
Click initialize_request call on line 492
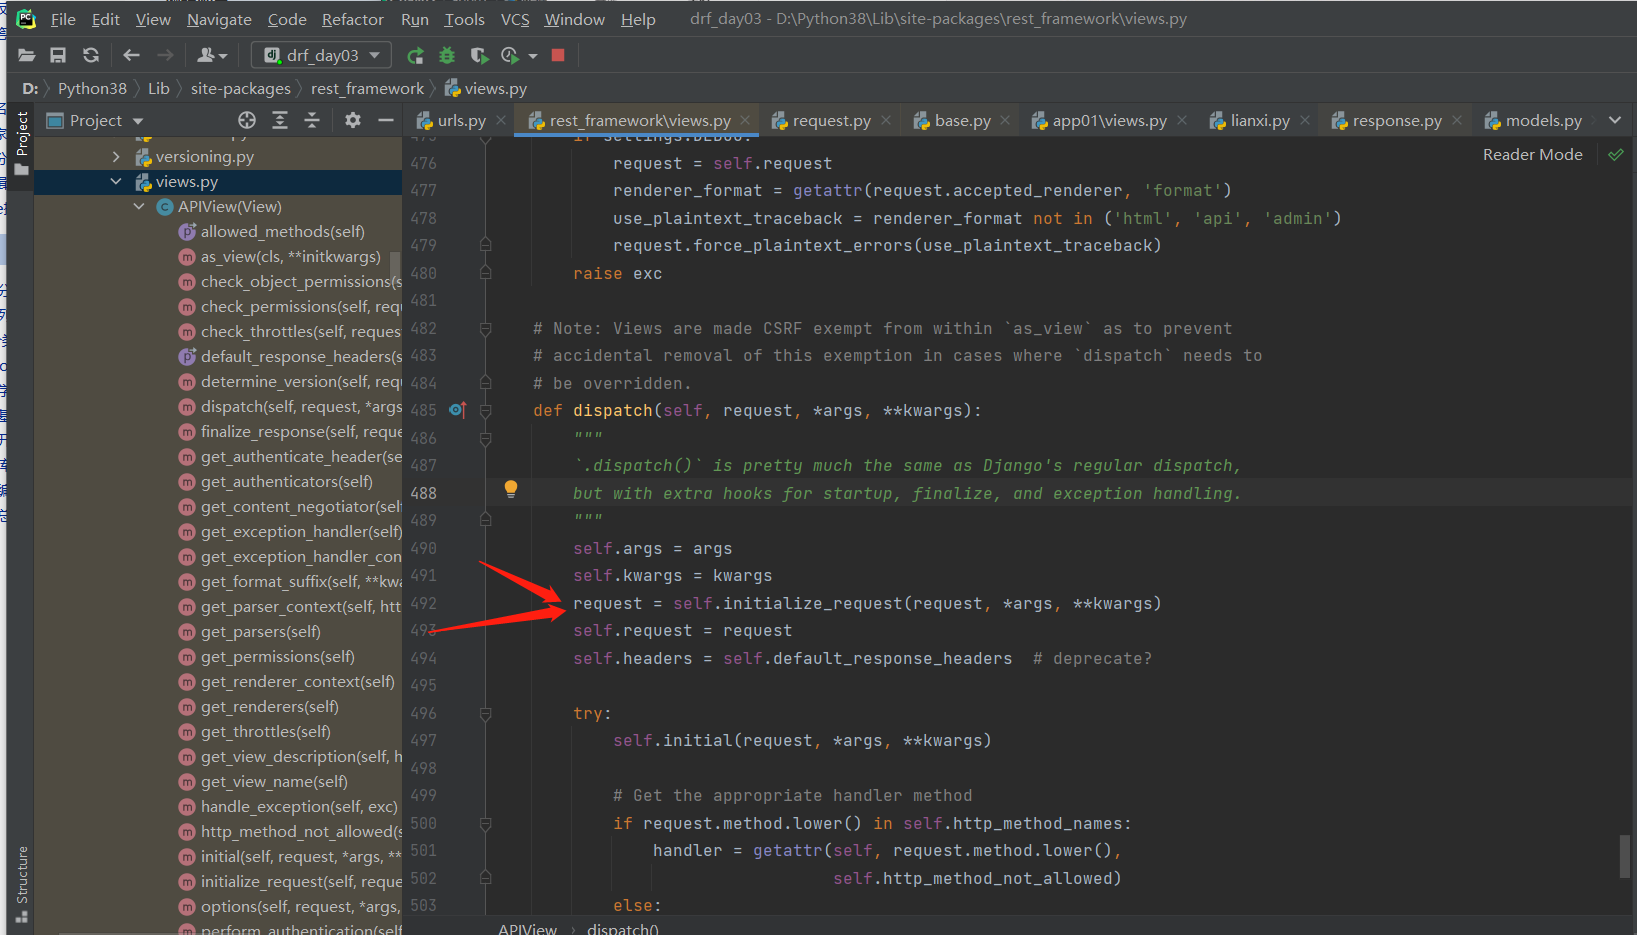813,604
